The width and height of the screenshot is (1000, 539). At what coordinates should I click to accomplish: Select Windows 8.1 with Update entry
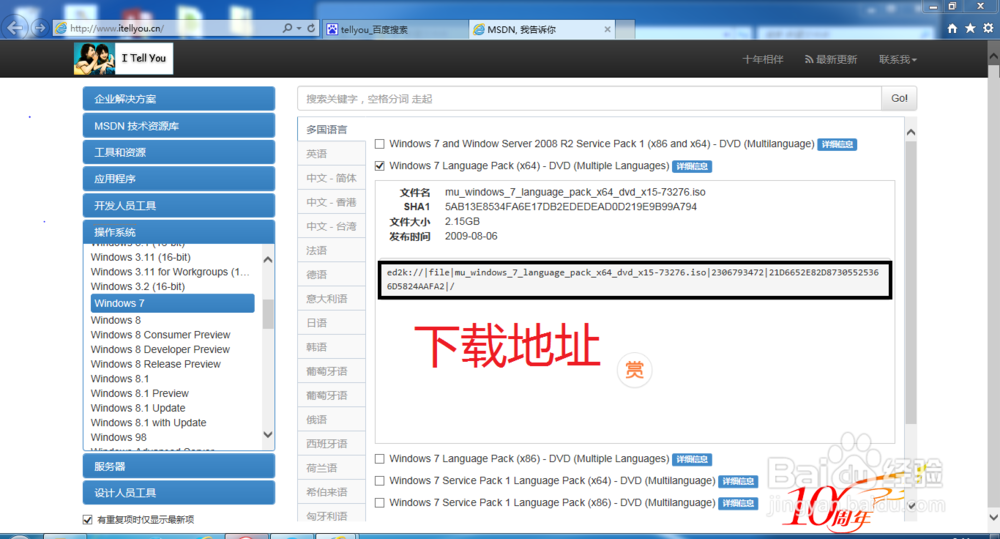[x=149, y=423]
